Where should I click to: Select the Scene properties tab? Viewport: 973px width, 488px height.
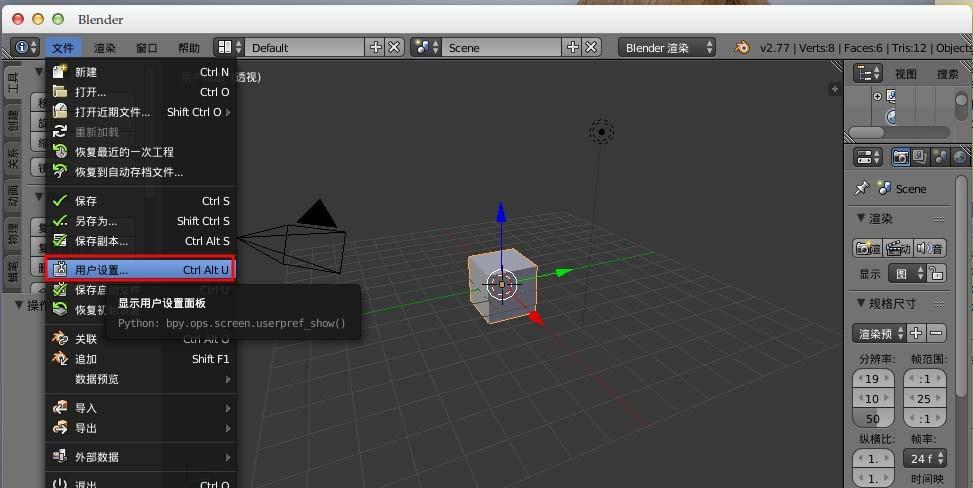pyautogui.click(x=940, y=157)
